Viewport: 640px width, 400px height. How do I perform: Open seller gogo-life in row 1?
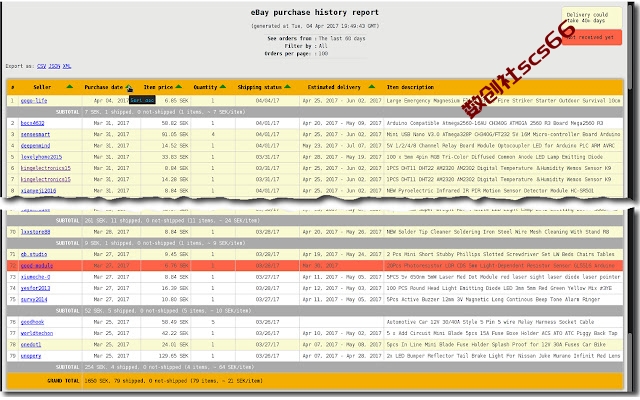(x=34, y=100)
